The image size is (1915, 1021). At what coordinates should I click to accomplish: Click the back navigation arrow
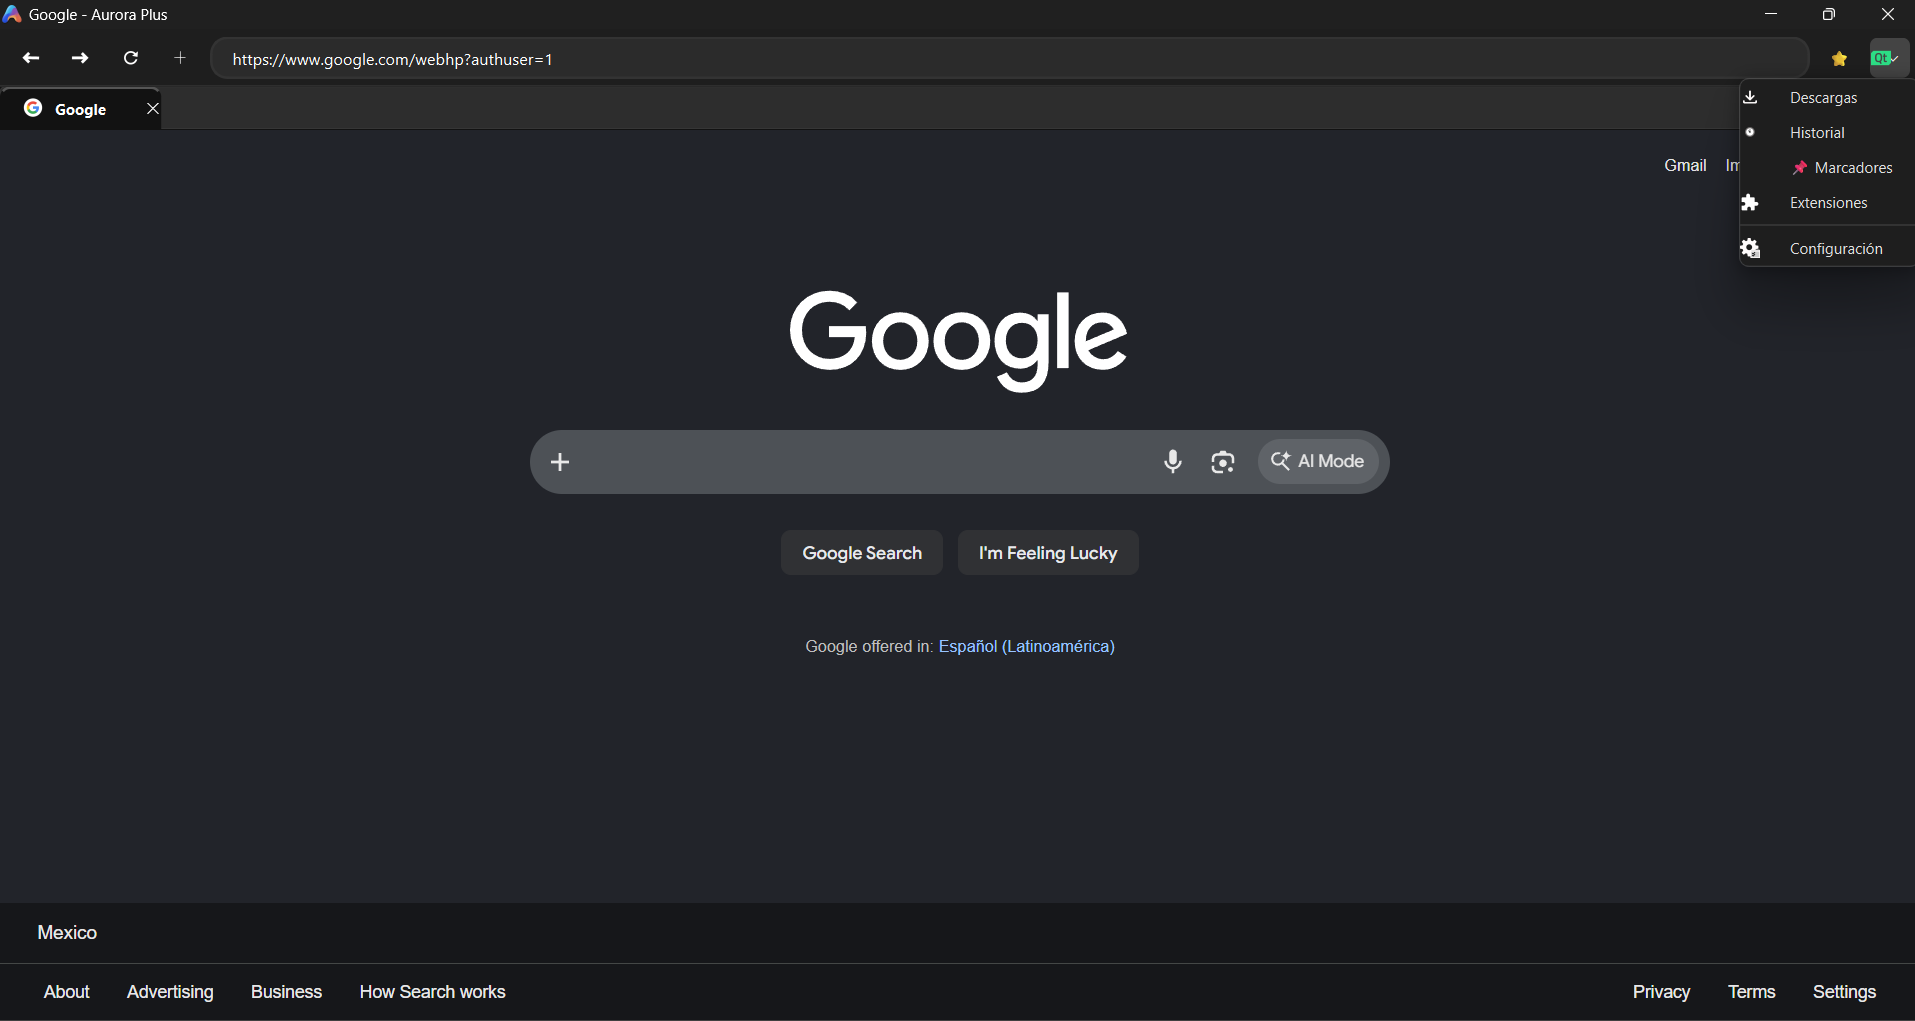coord(31,58)
